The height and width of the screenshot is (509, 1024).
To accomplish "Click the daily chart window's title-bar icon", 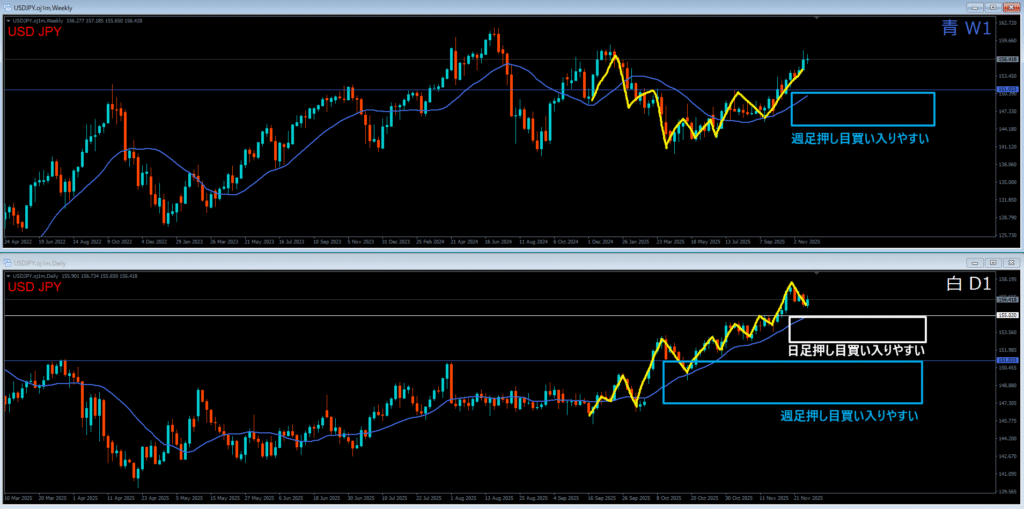I will coord(8,262).
